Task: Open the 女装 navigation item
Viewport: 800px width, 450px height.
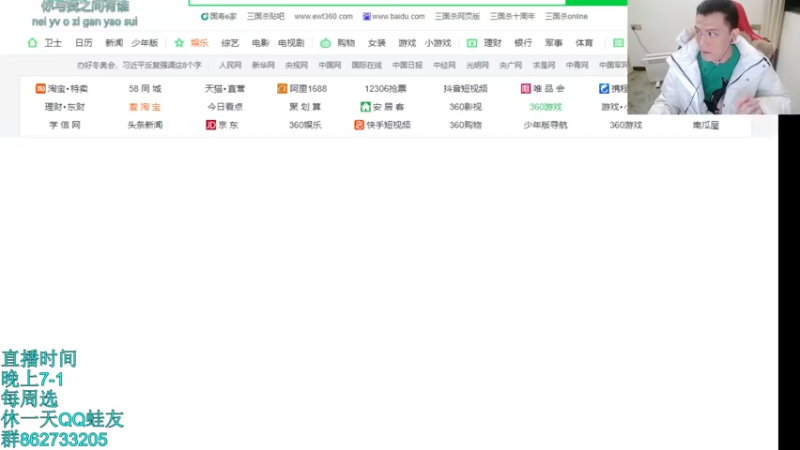Action: 377,43
